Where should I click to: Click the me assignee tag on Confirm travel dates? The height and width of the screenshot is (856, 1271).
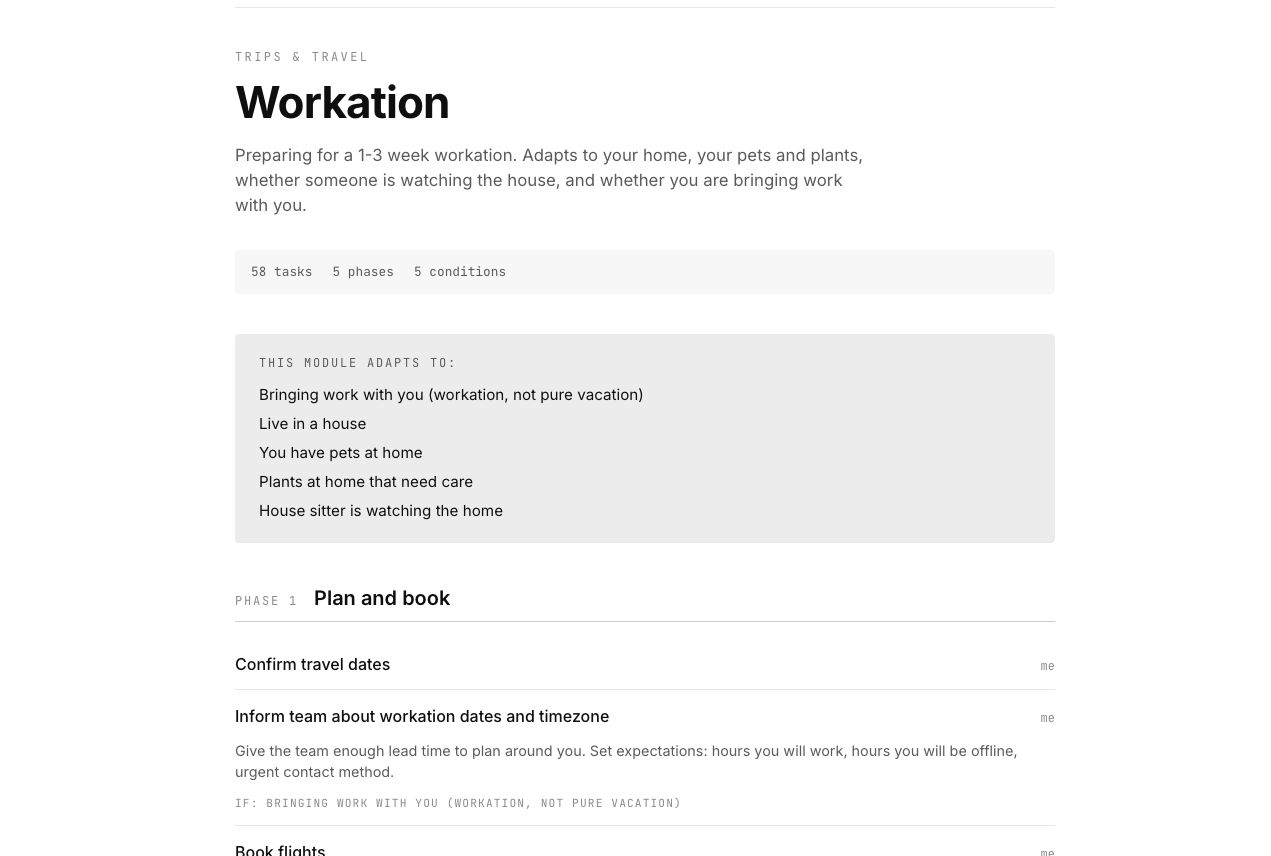[1047, 666]
